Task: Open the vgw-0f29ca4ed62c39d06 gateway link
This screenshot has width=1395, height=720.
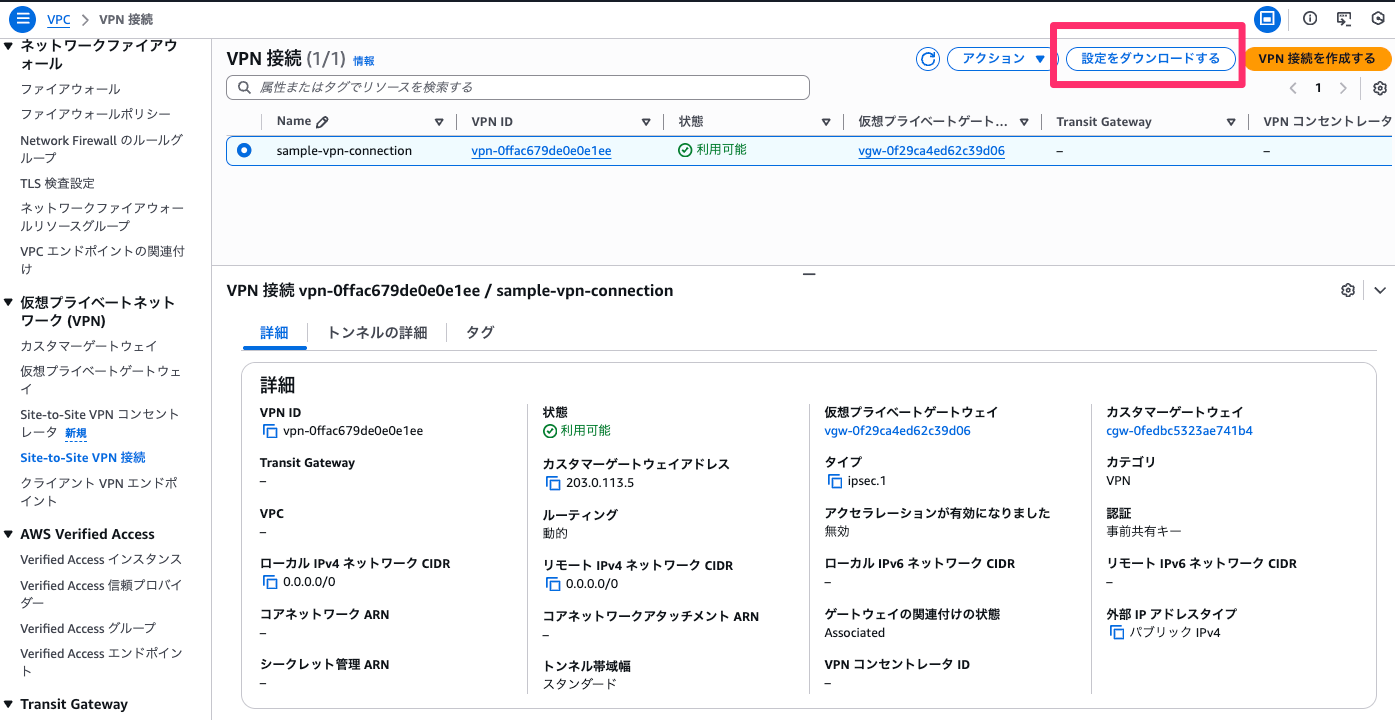Action: click(930, 148)
